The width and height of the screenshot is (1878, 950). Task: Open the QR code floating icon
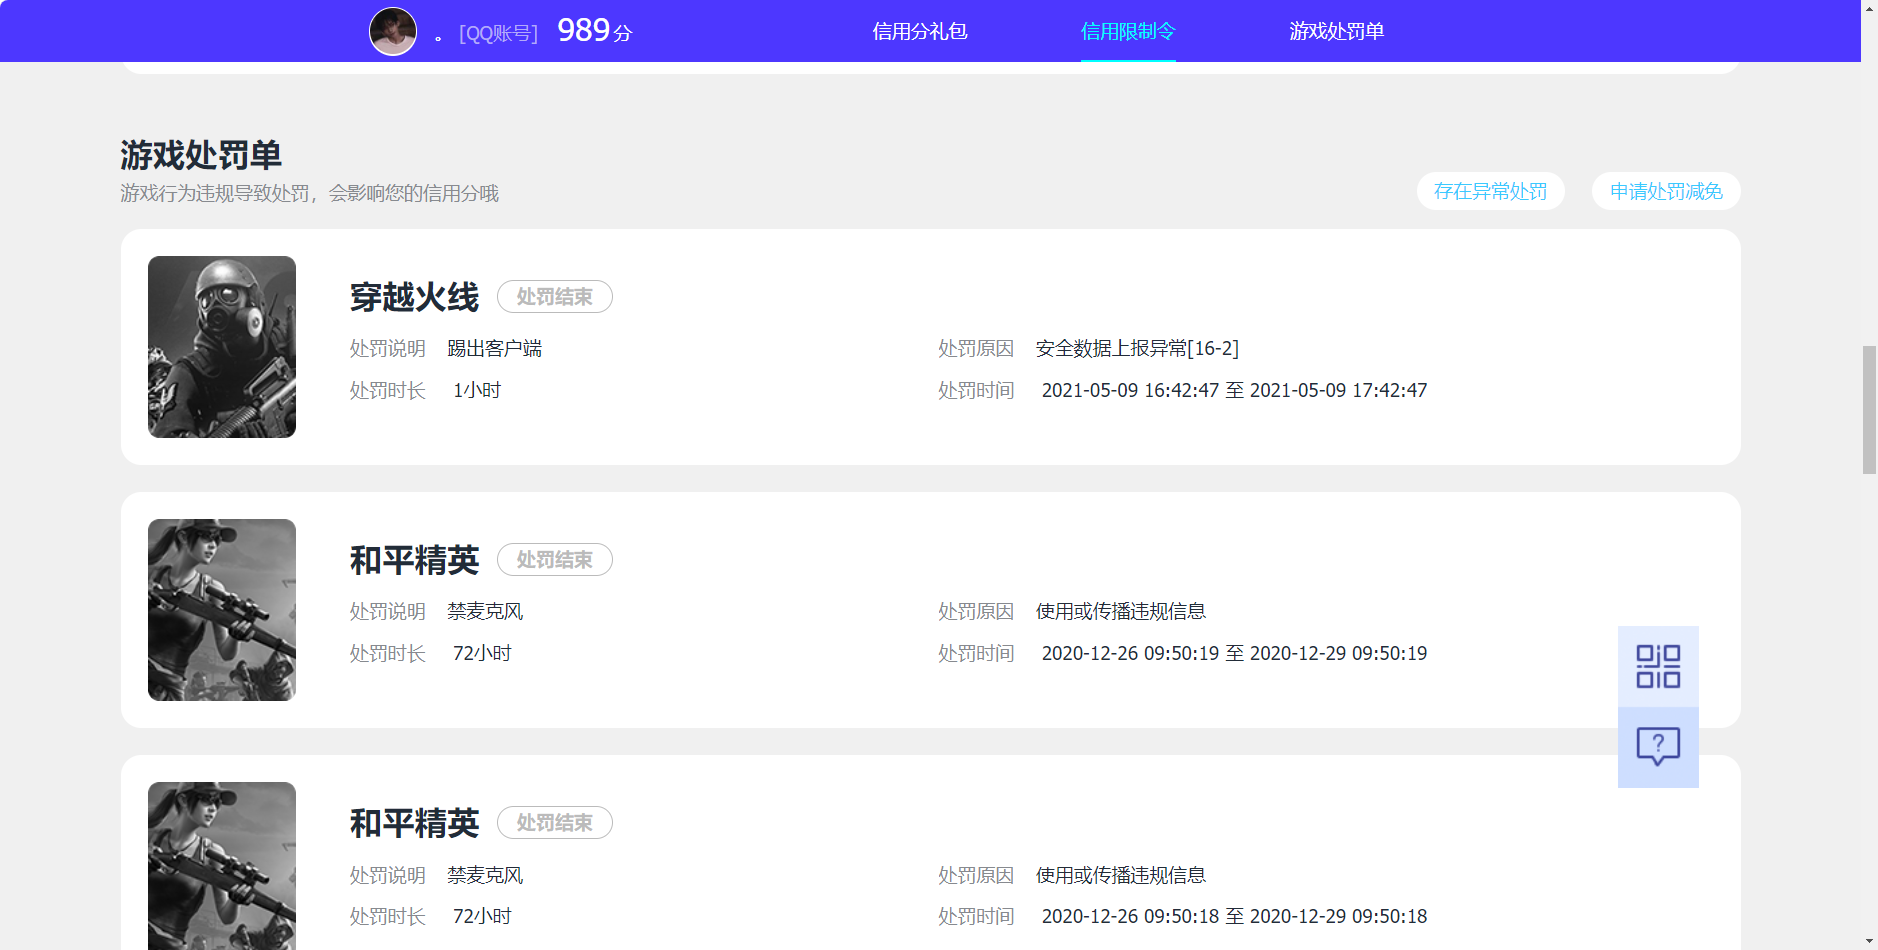point(1658,667)
